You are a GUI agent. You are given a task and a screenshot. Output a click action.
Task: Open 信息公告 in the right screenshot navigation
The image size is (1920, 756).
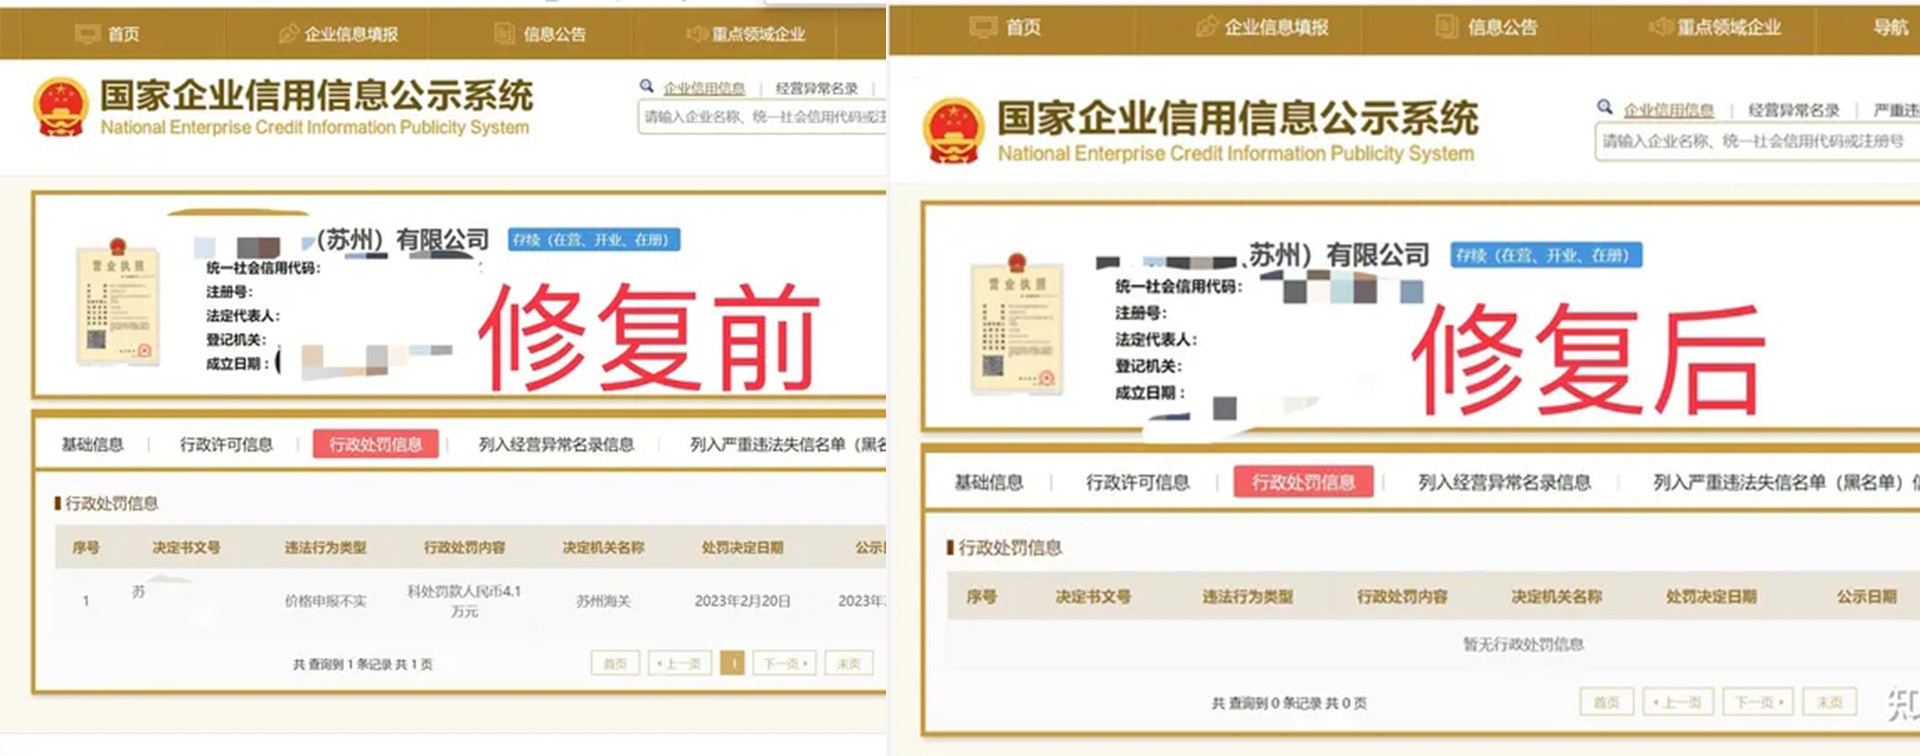tap(1503, 27)
